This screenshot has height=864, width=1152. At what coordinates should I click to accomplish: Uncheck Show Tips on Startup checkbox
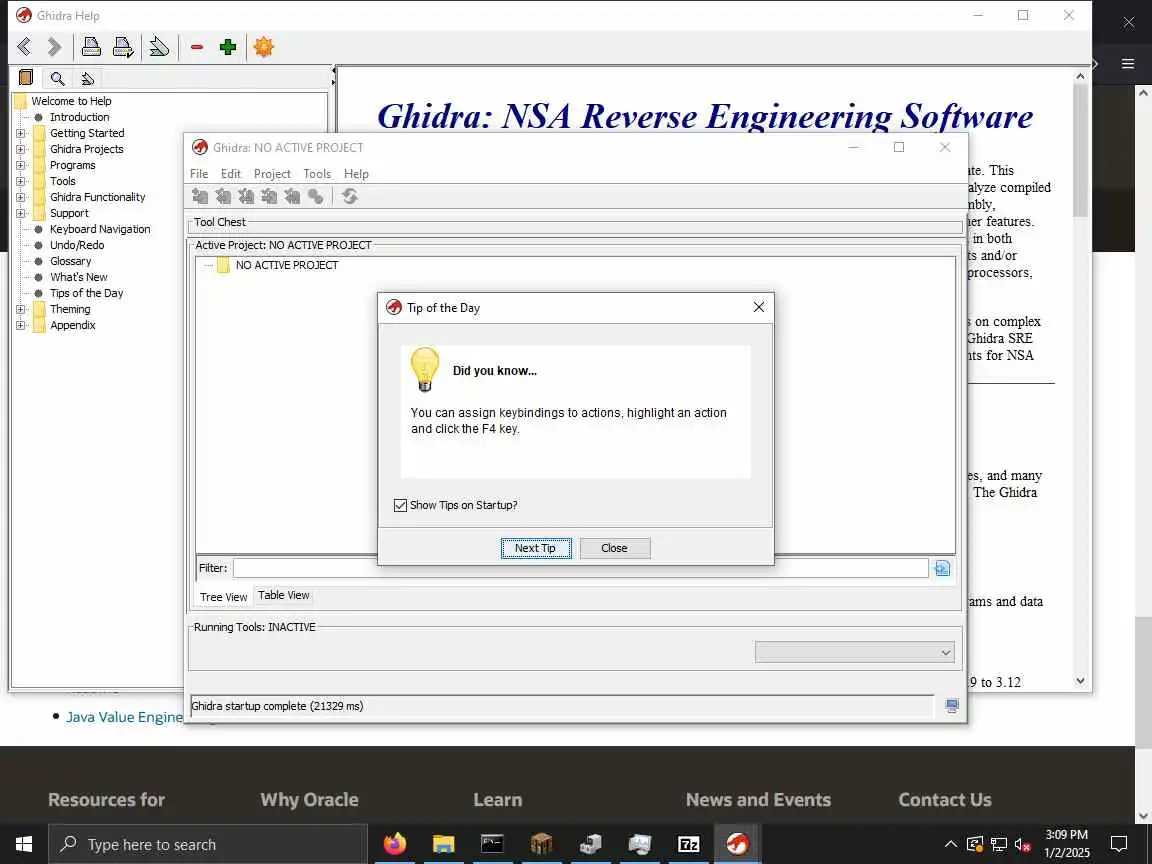pos(400,505)
